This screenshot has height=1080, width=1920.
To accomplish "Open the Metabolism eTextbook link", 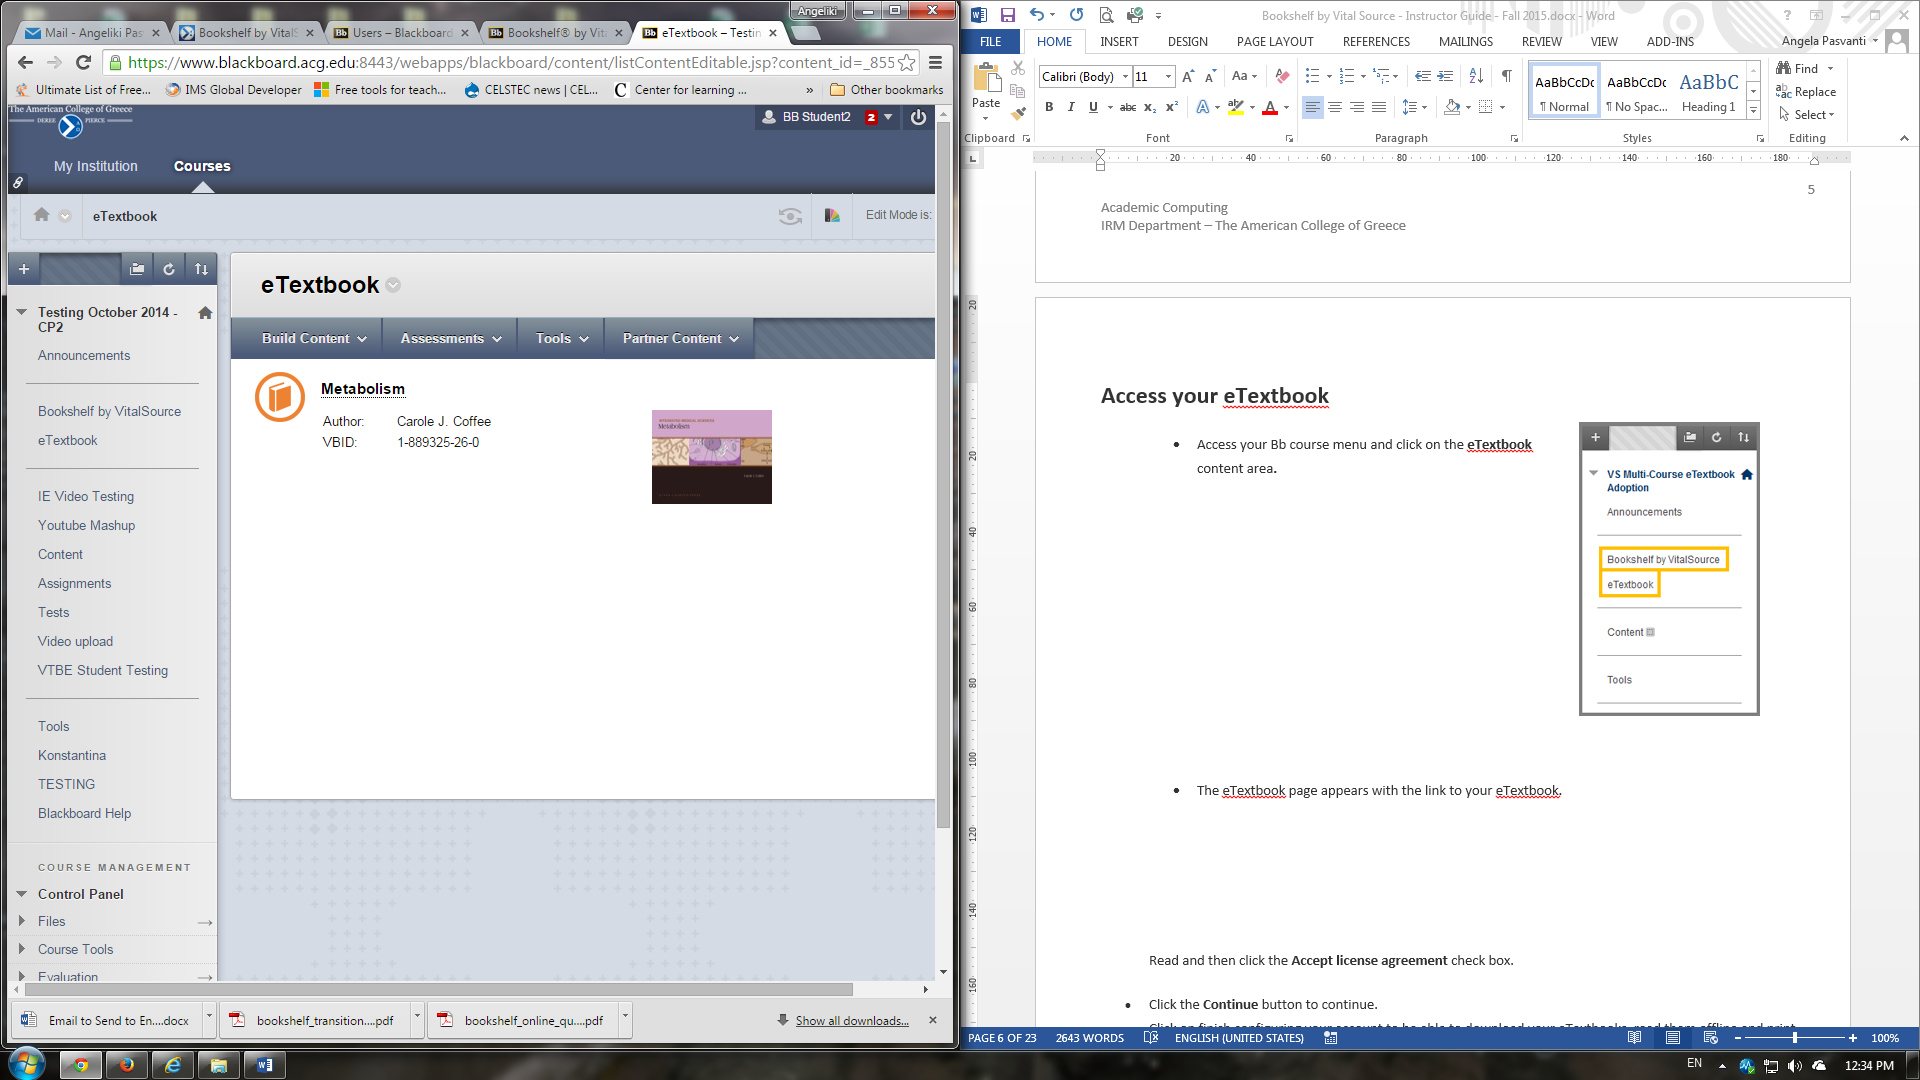I will point(362,389).
